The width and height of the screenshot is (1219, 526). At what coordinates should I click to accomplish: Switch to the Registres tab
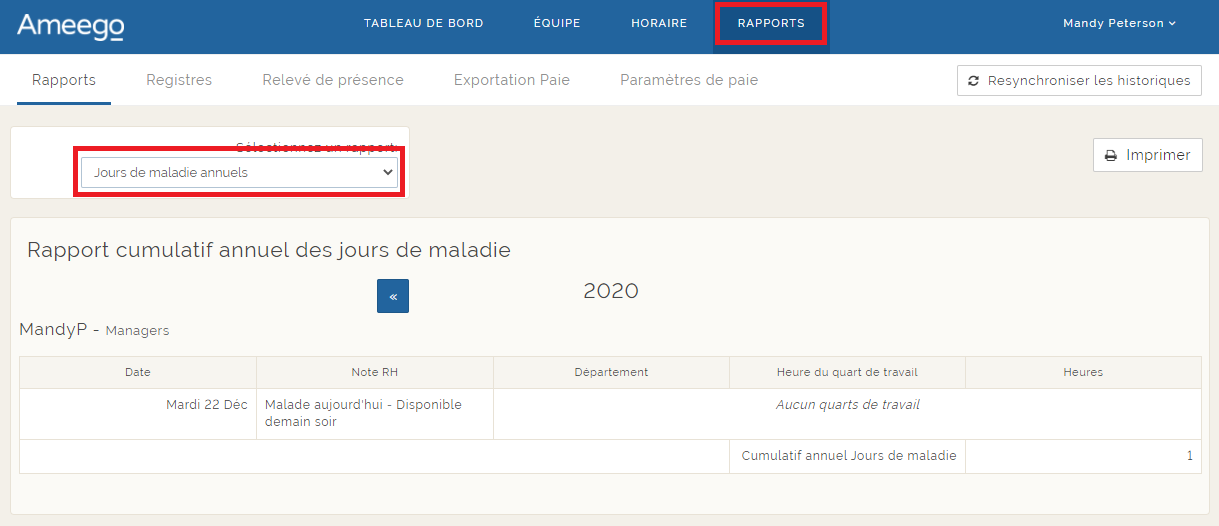(179, 80)
